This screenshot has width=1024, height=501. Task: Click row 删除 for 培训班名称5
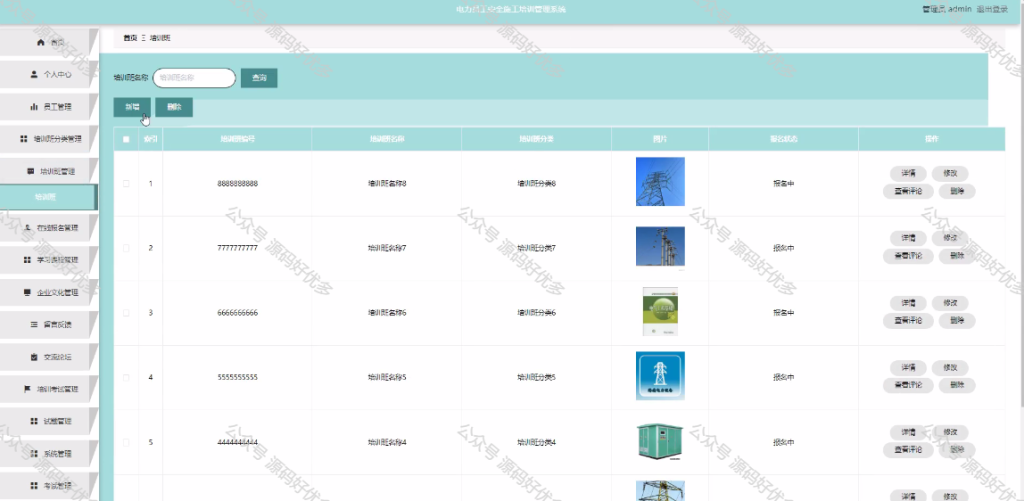click(957, 385)
